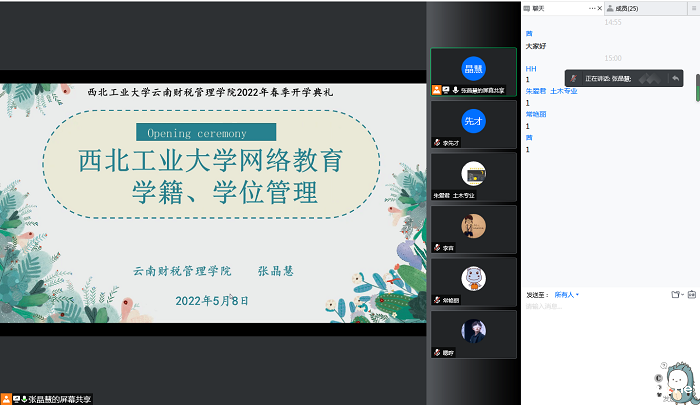The height and width of the screenshot is (405, 700).
Task: Click the 14:55 timestamp in the chat
Action: pos(613,22)
